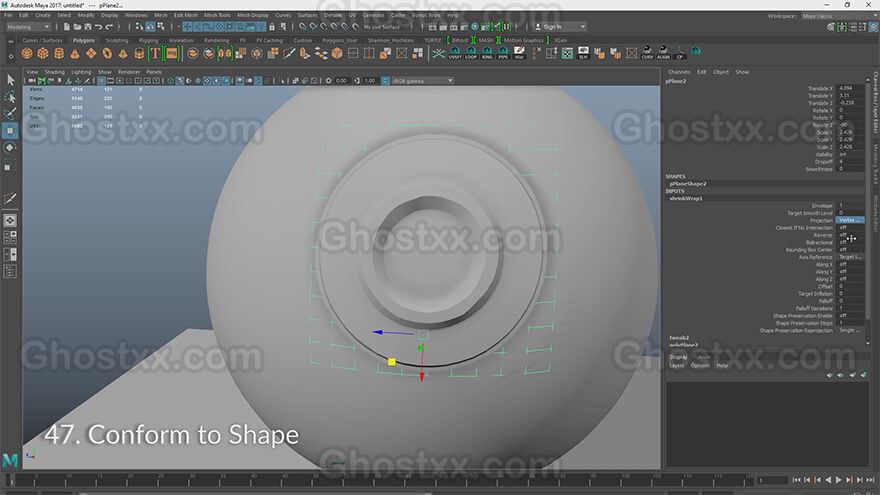Select the Display tab in Layer Editor
The image size is (880, 495).
pyautogui.click(x=678, y=357)
